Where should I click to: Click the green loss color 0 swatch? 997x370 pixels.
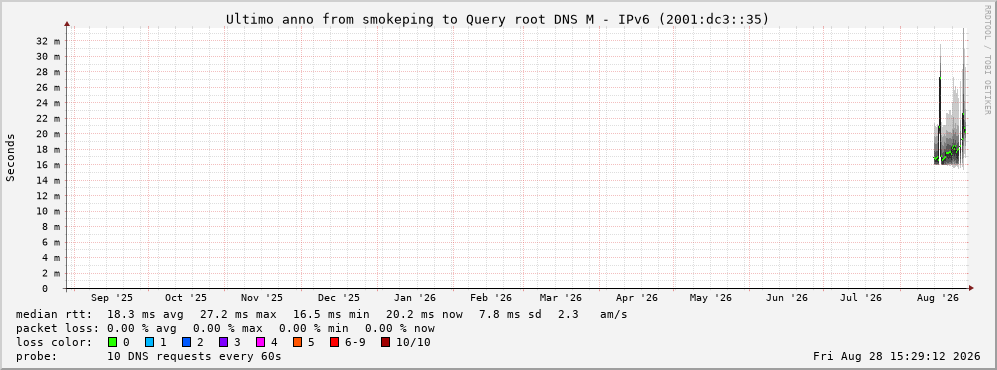[x=113, y=343]
